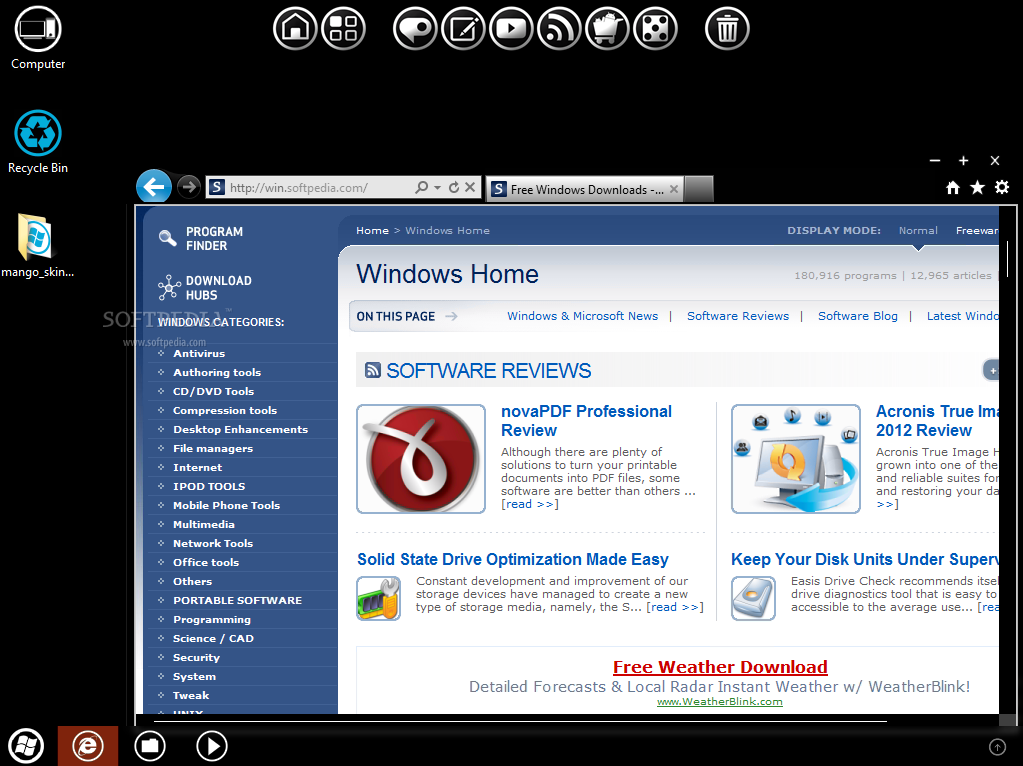The width and height of the screenshot is (1023, 766).
Task: Open Program Finder in sidebar
Action: 202,239
